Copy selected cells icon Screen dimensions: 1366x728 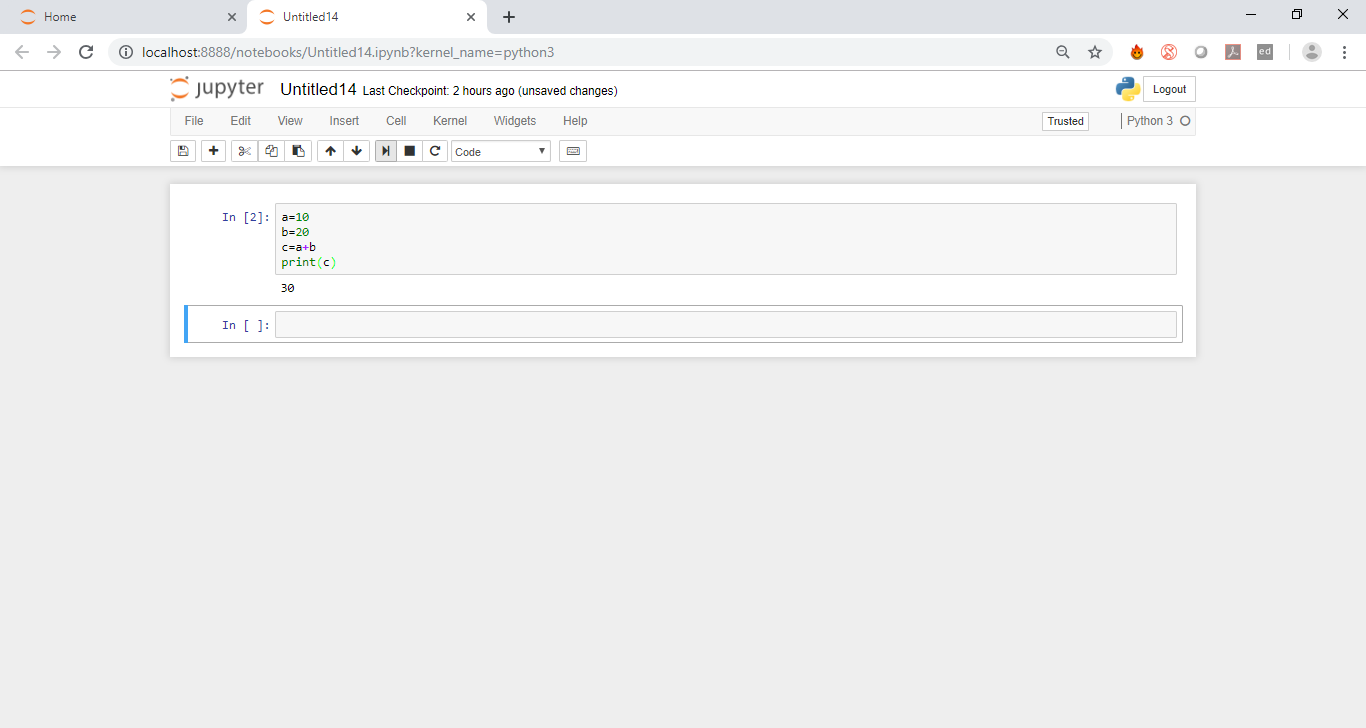[271, 151]
